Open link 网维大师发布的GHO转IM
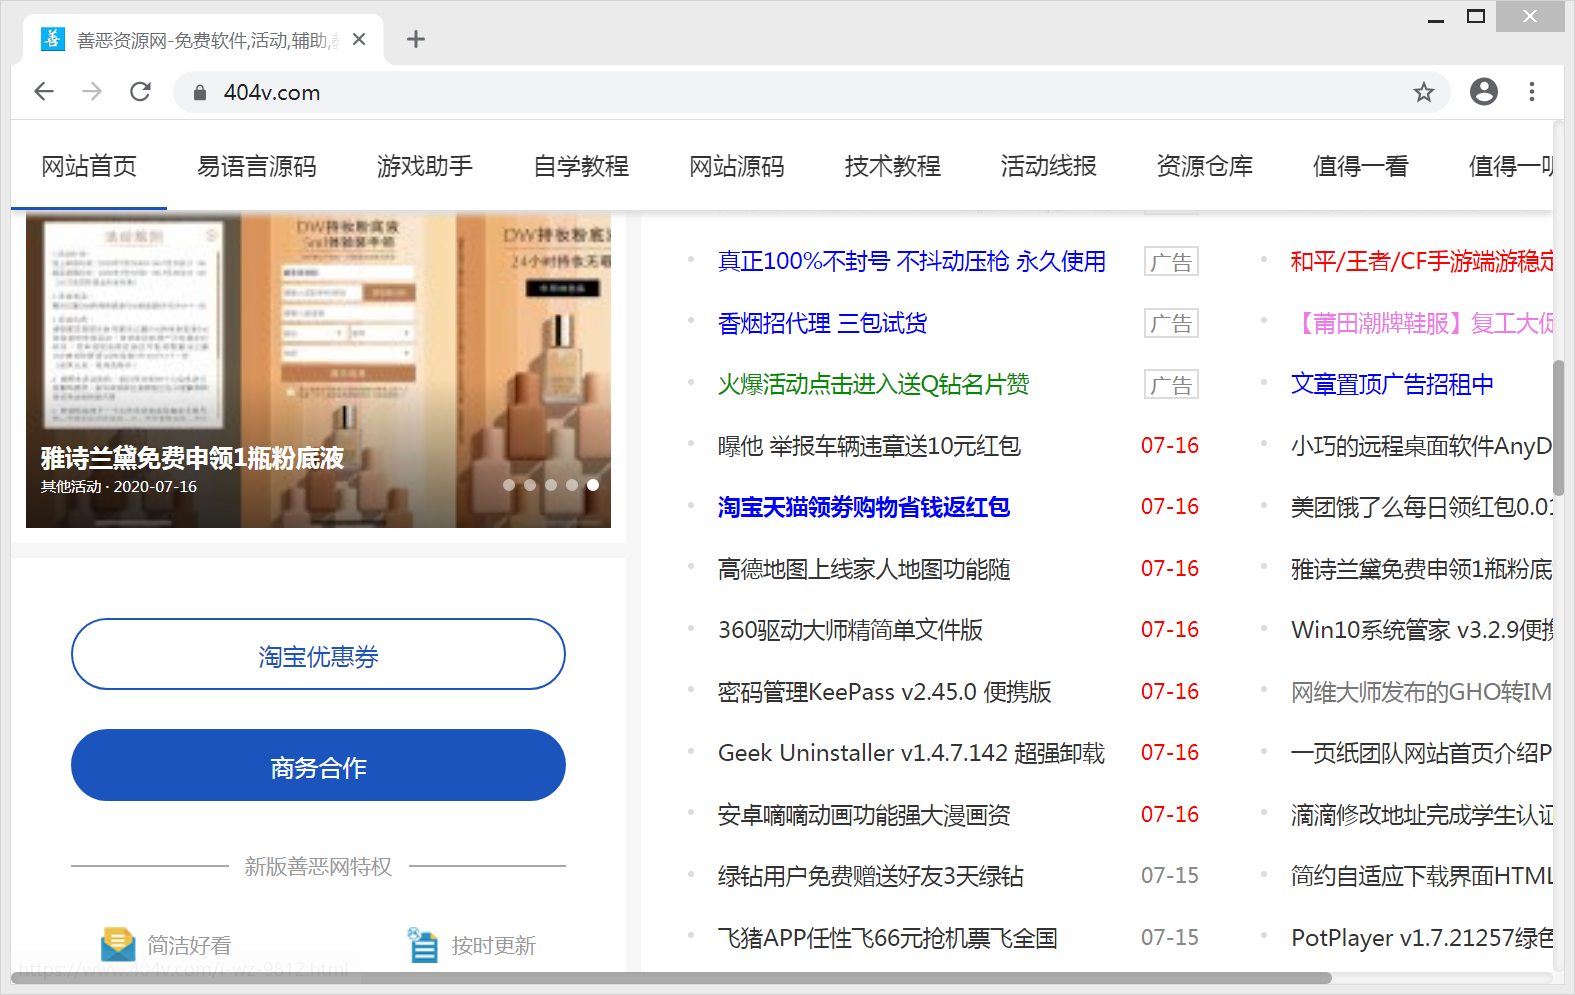 pyautogui.click(x=1422, y=692)
